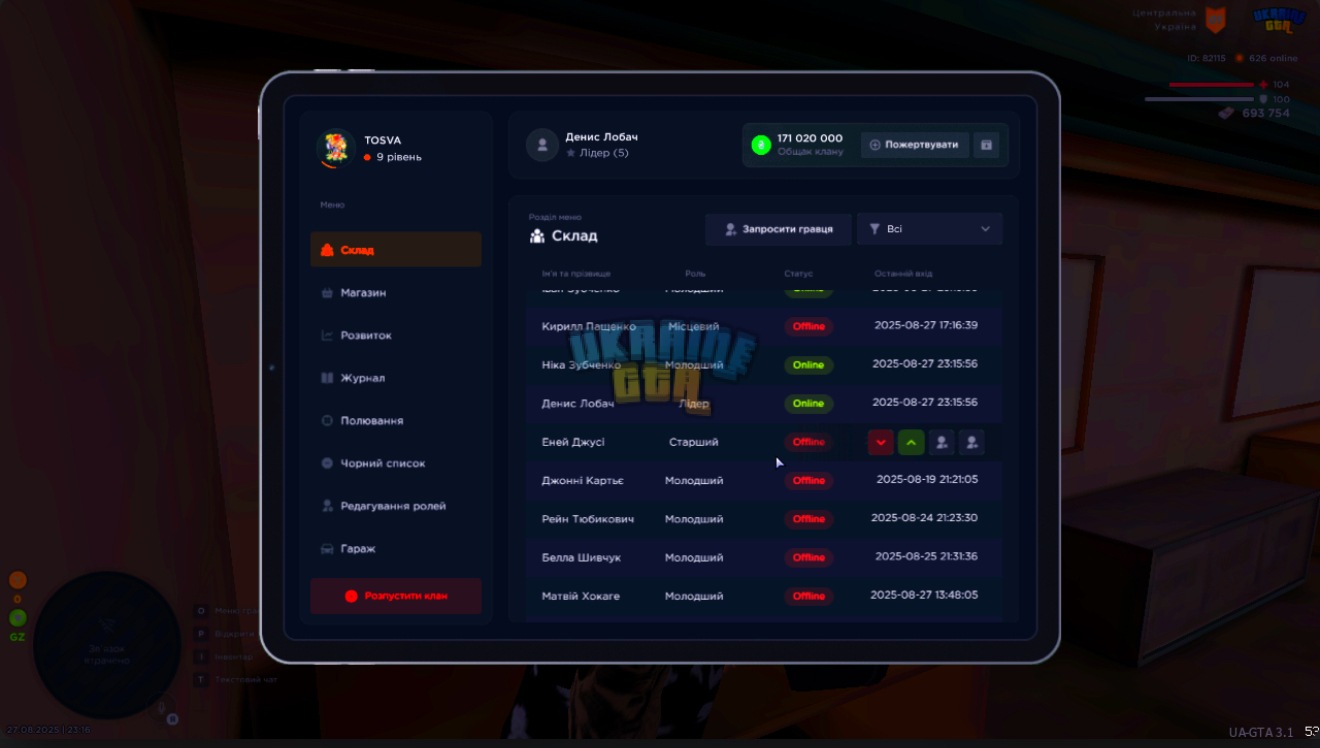This screenshot has height=748, width=1320.
Task: Click last login 2025-08-25 21:31:36
Action: 926,556
